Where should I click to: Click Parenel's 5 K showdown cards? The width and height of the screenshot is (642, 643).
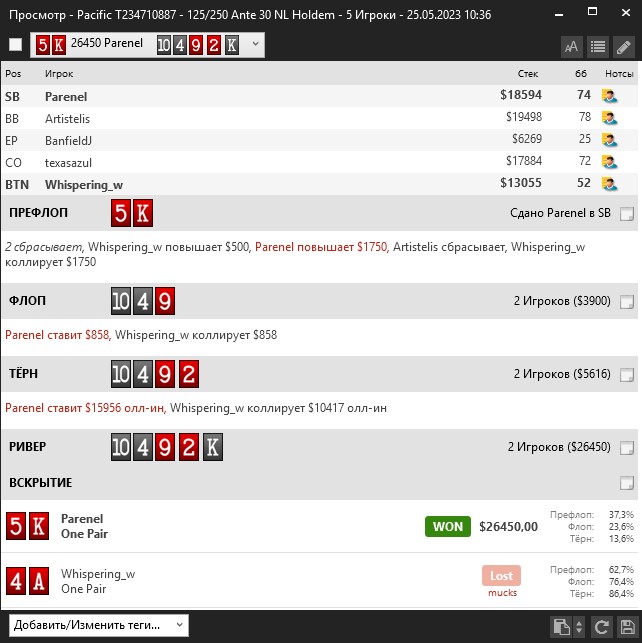tap(27, 526)
